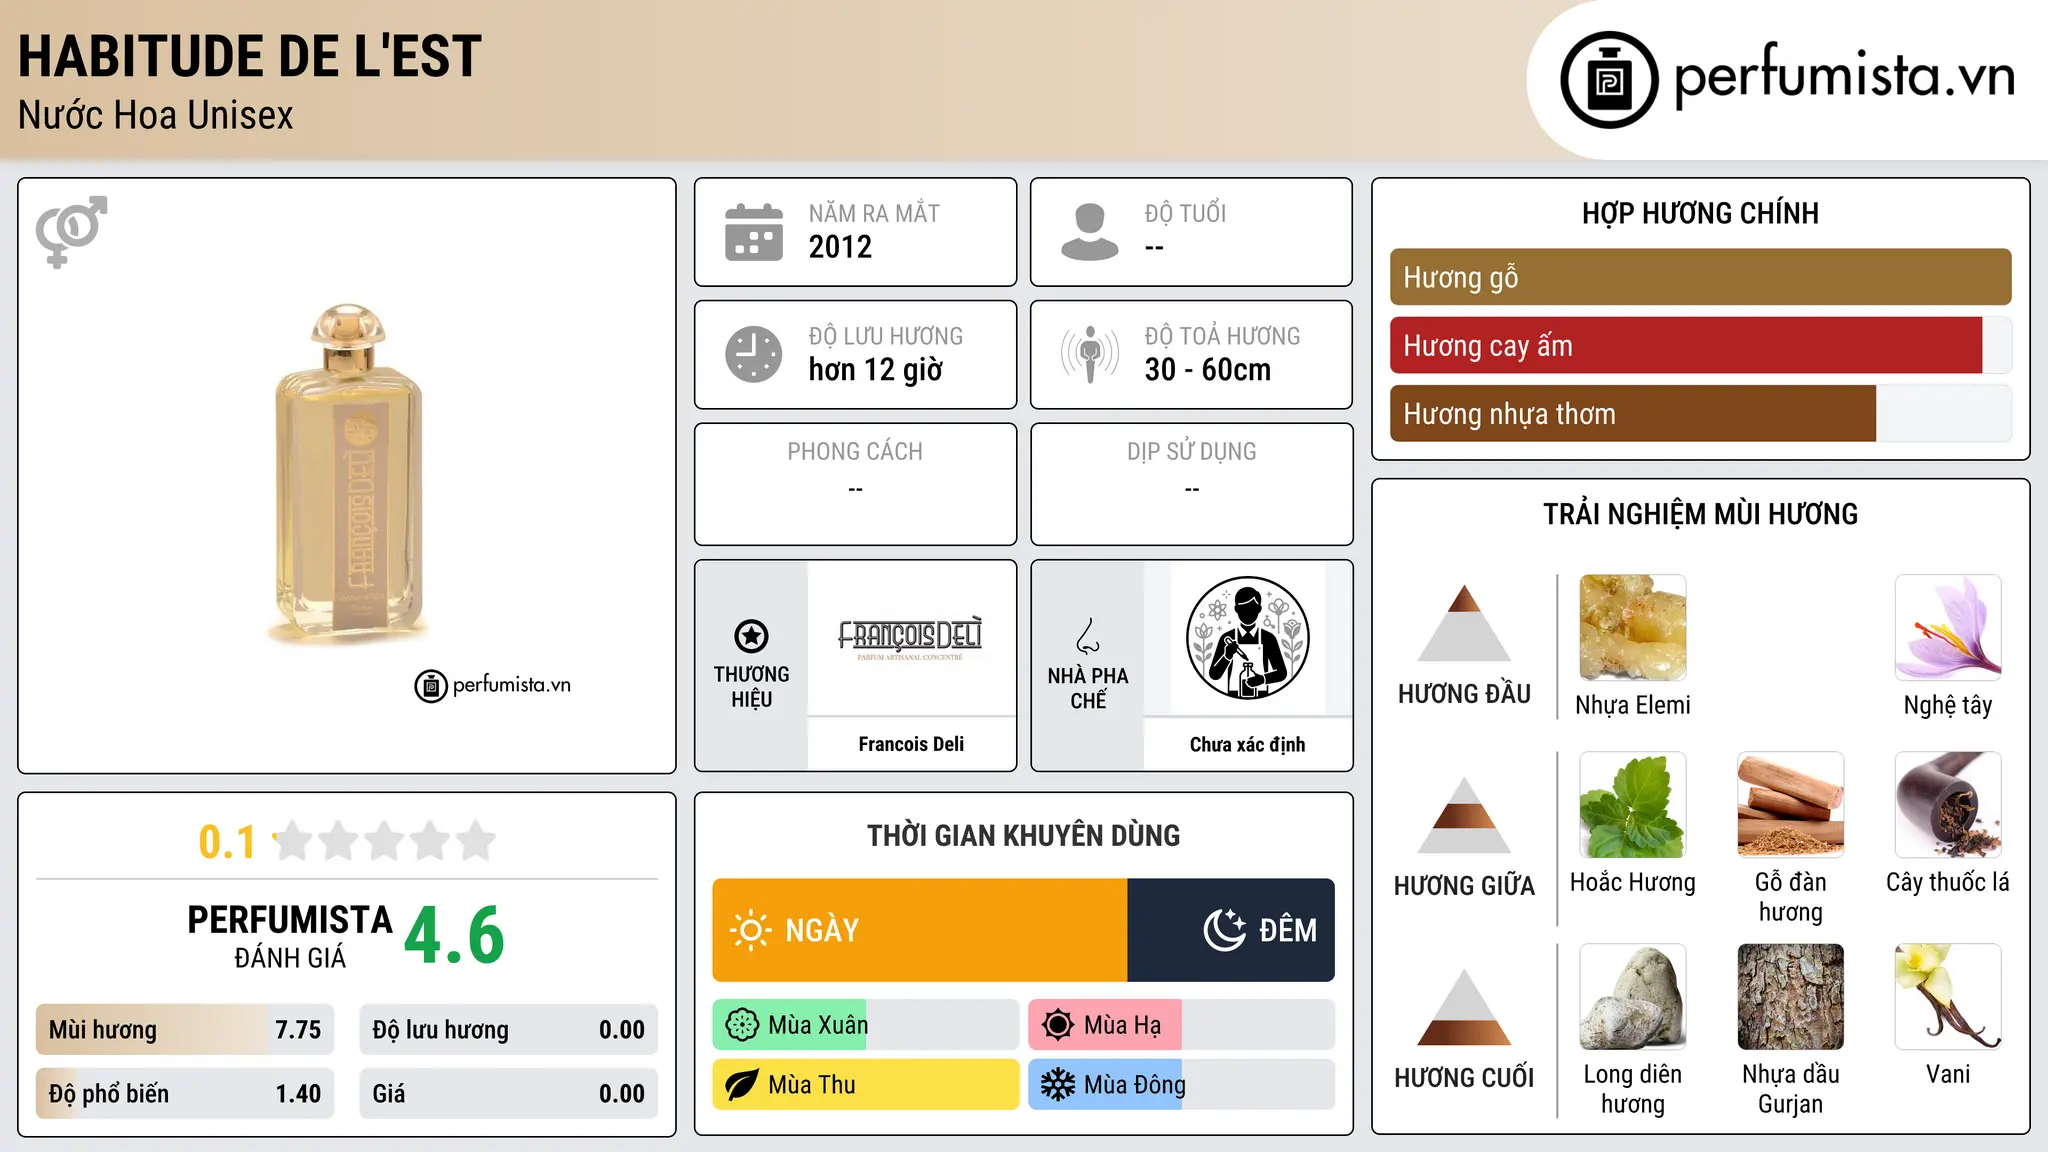Click the Độ lưu hương 0.00 score bar
The image size is (2048, 1152).
coord(509,1030)
